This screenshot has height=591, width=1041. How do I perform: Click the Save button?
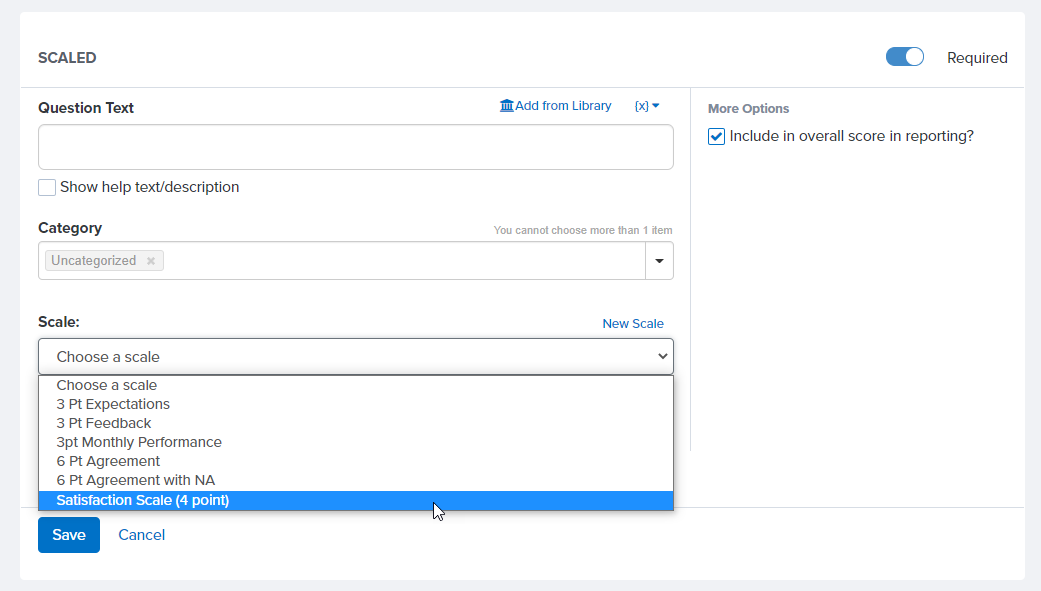click(69, 535)
